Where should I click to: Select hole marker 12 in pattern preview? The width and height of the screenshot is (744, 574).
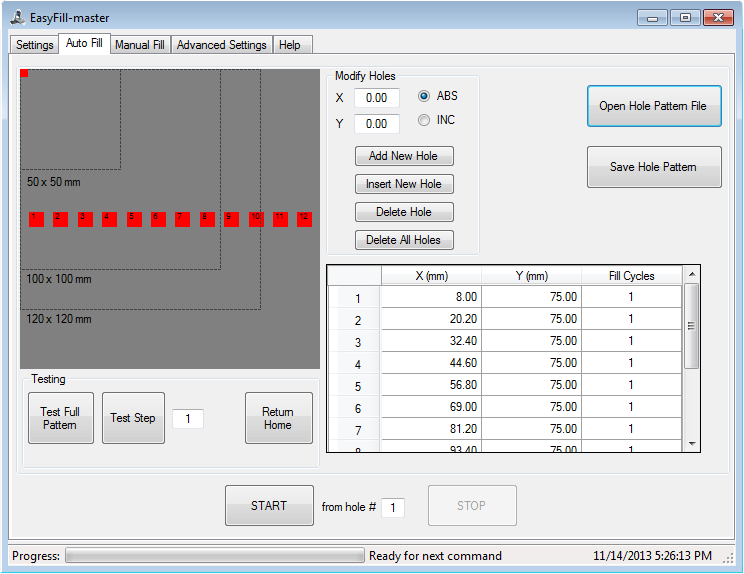[x=305, y=219]
